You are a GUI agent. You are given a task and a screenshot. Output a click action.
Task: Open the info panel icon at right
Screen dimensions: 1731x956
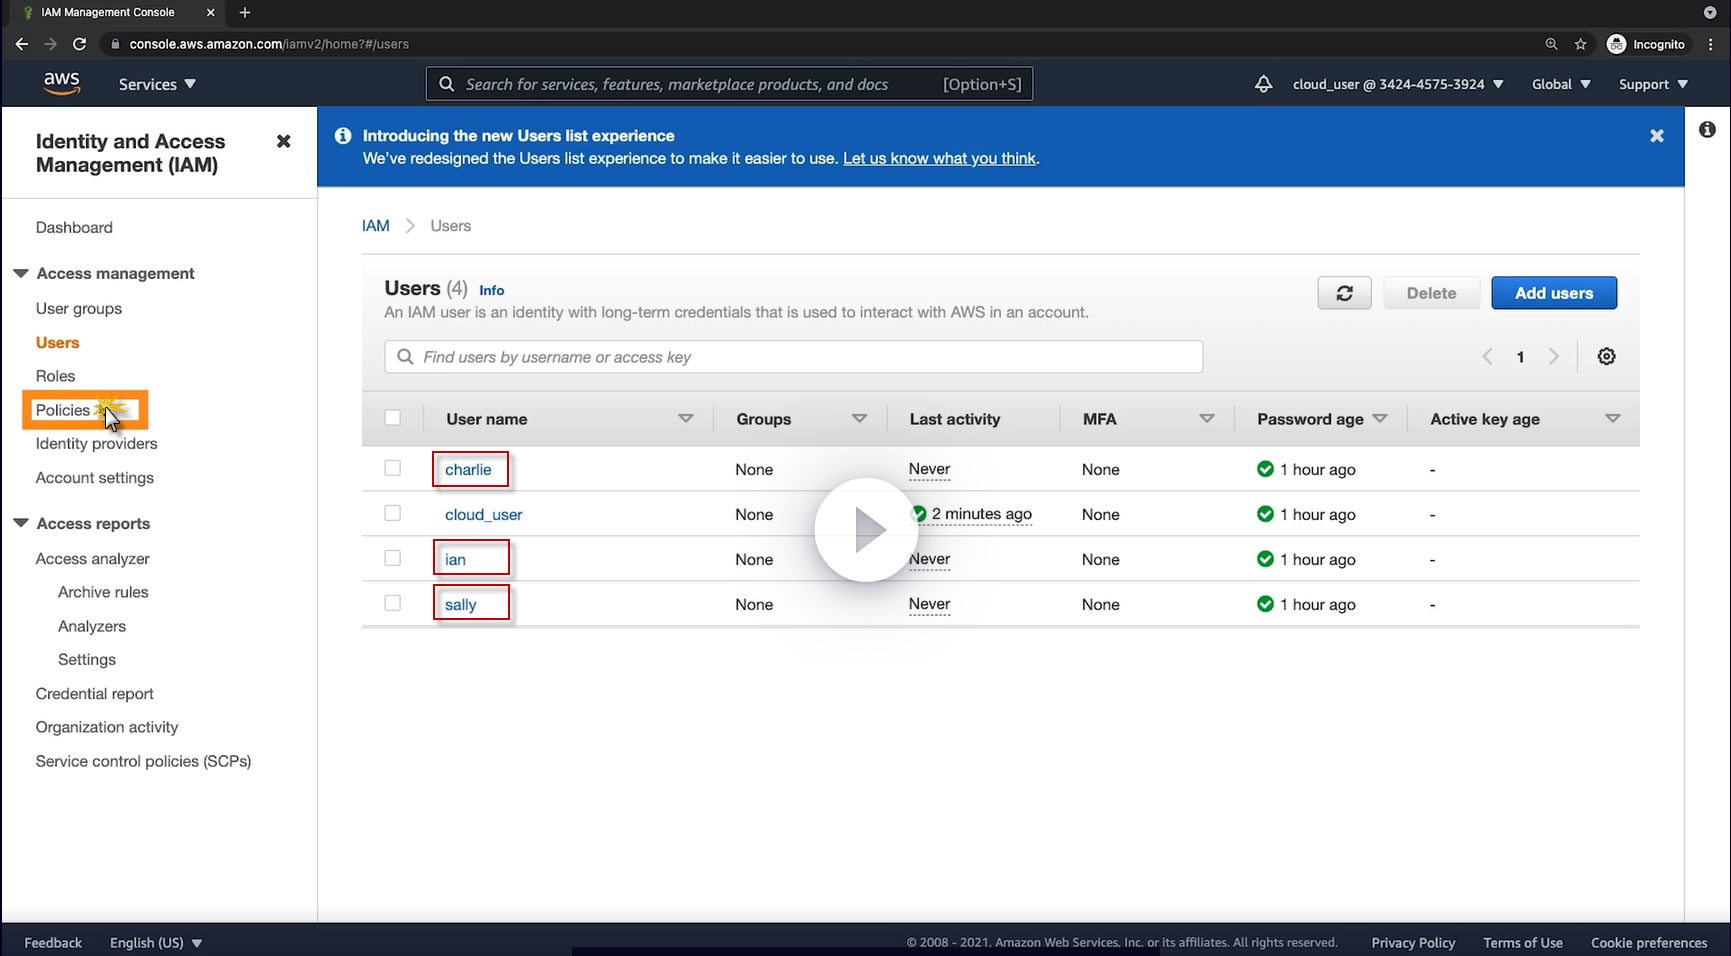click(x=1707, y=130)
